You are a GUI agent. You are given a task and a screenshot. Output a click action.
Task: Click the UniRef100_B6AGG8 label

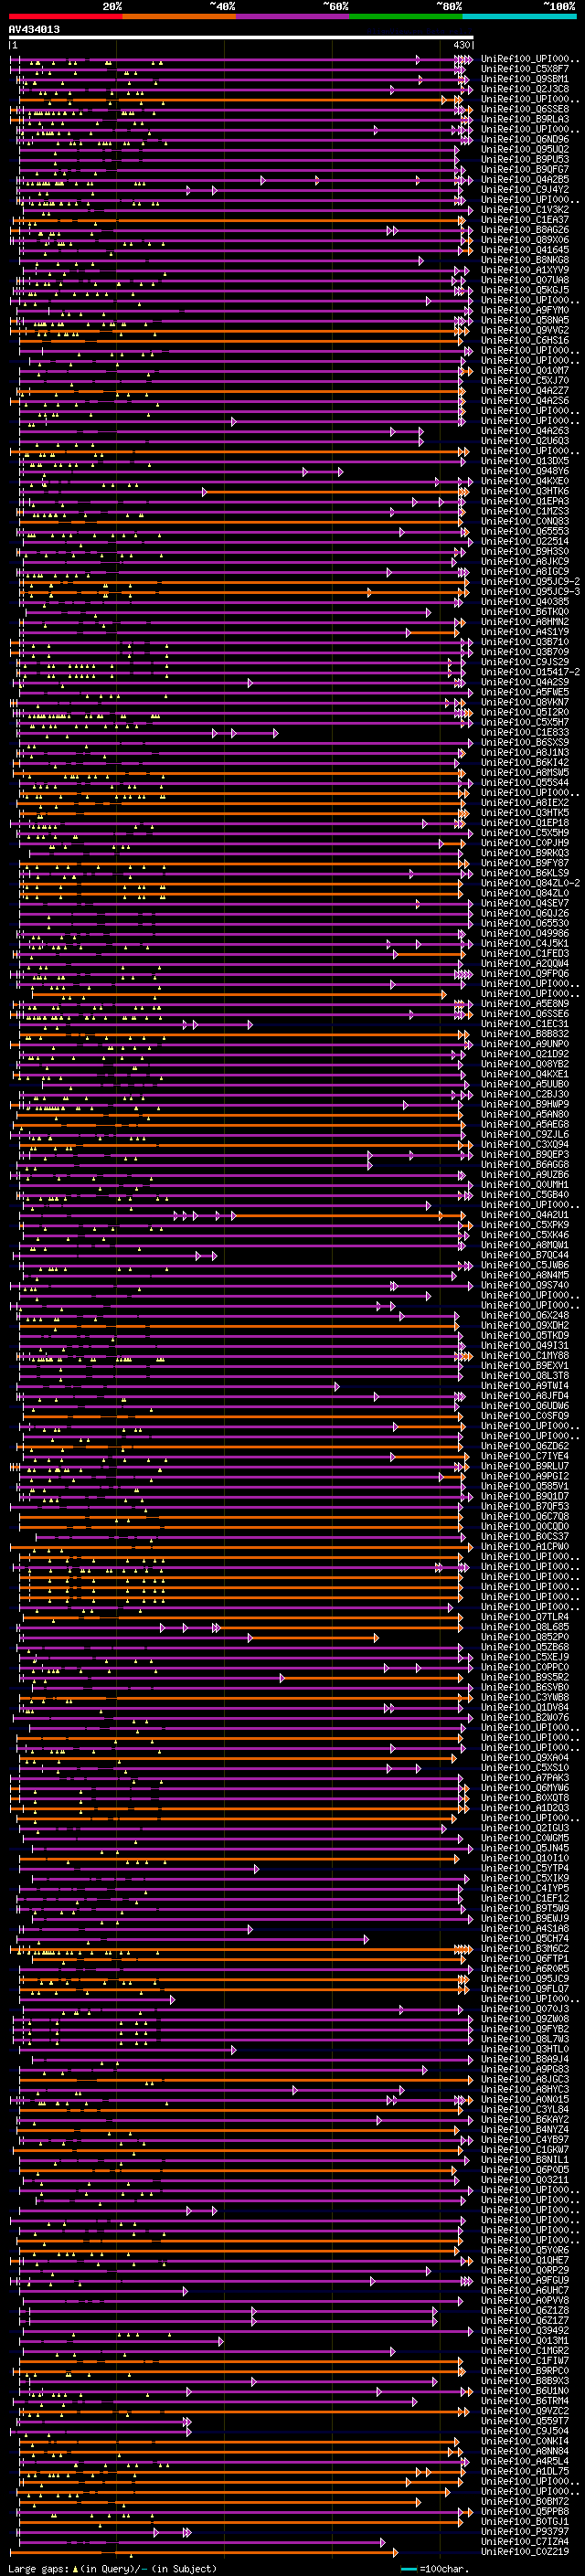[525, 1165]
